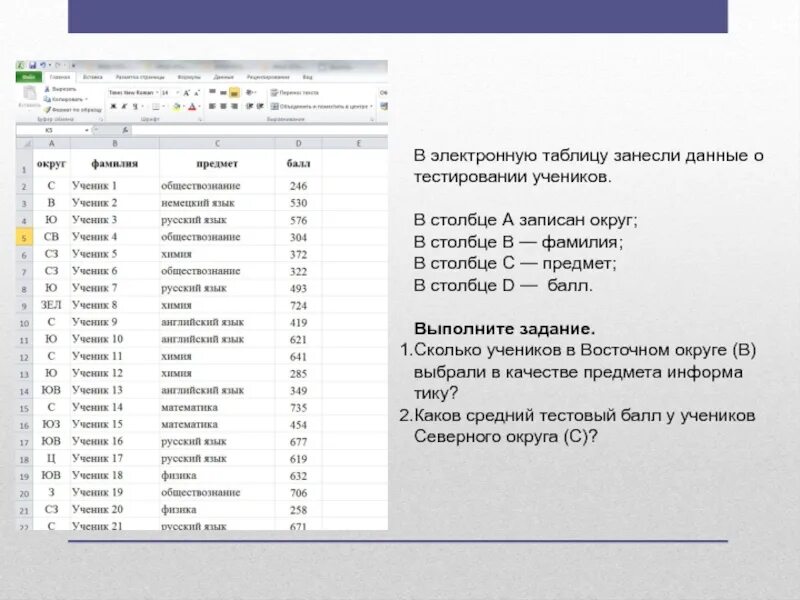Click the Save icon on Quick Access toolbar
This screenshot has width=800, height=600.
[35, 64]
